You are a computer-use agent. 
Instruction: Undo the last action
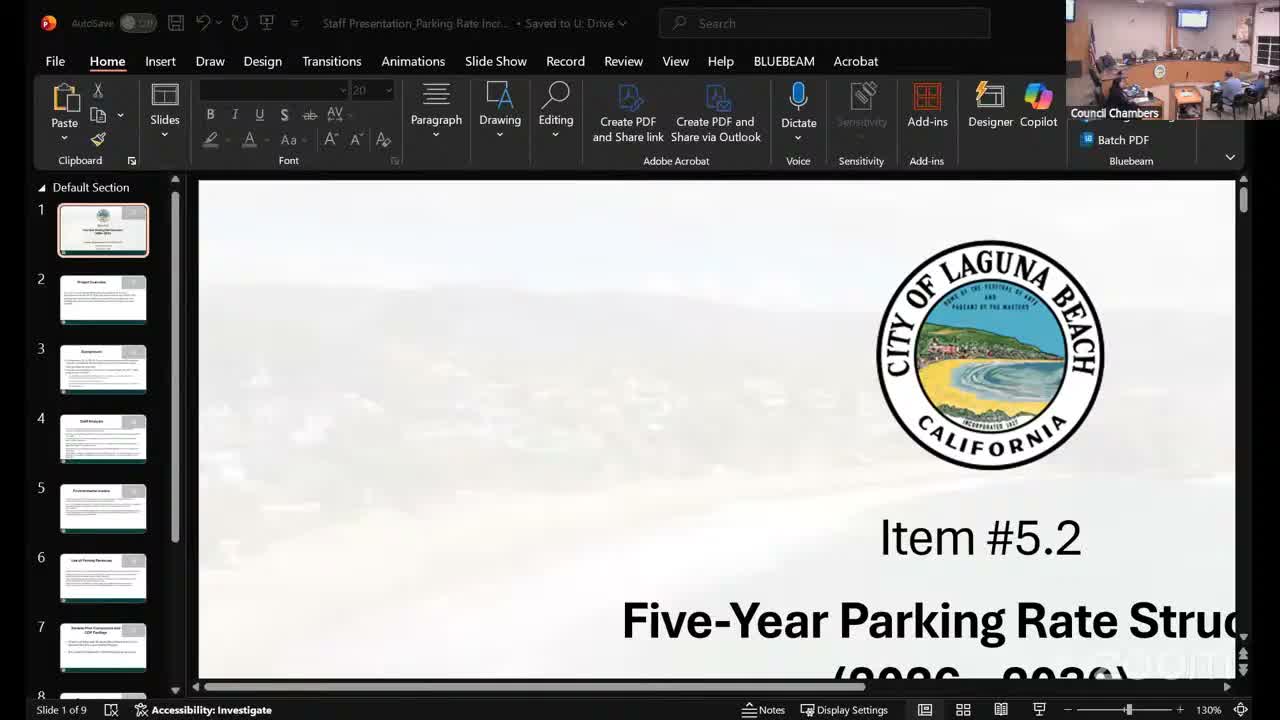pyautogui.click(x=203, y=23)
